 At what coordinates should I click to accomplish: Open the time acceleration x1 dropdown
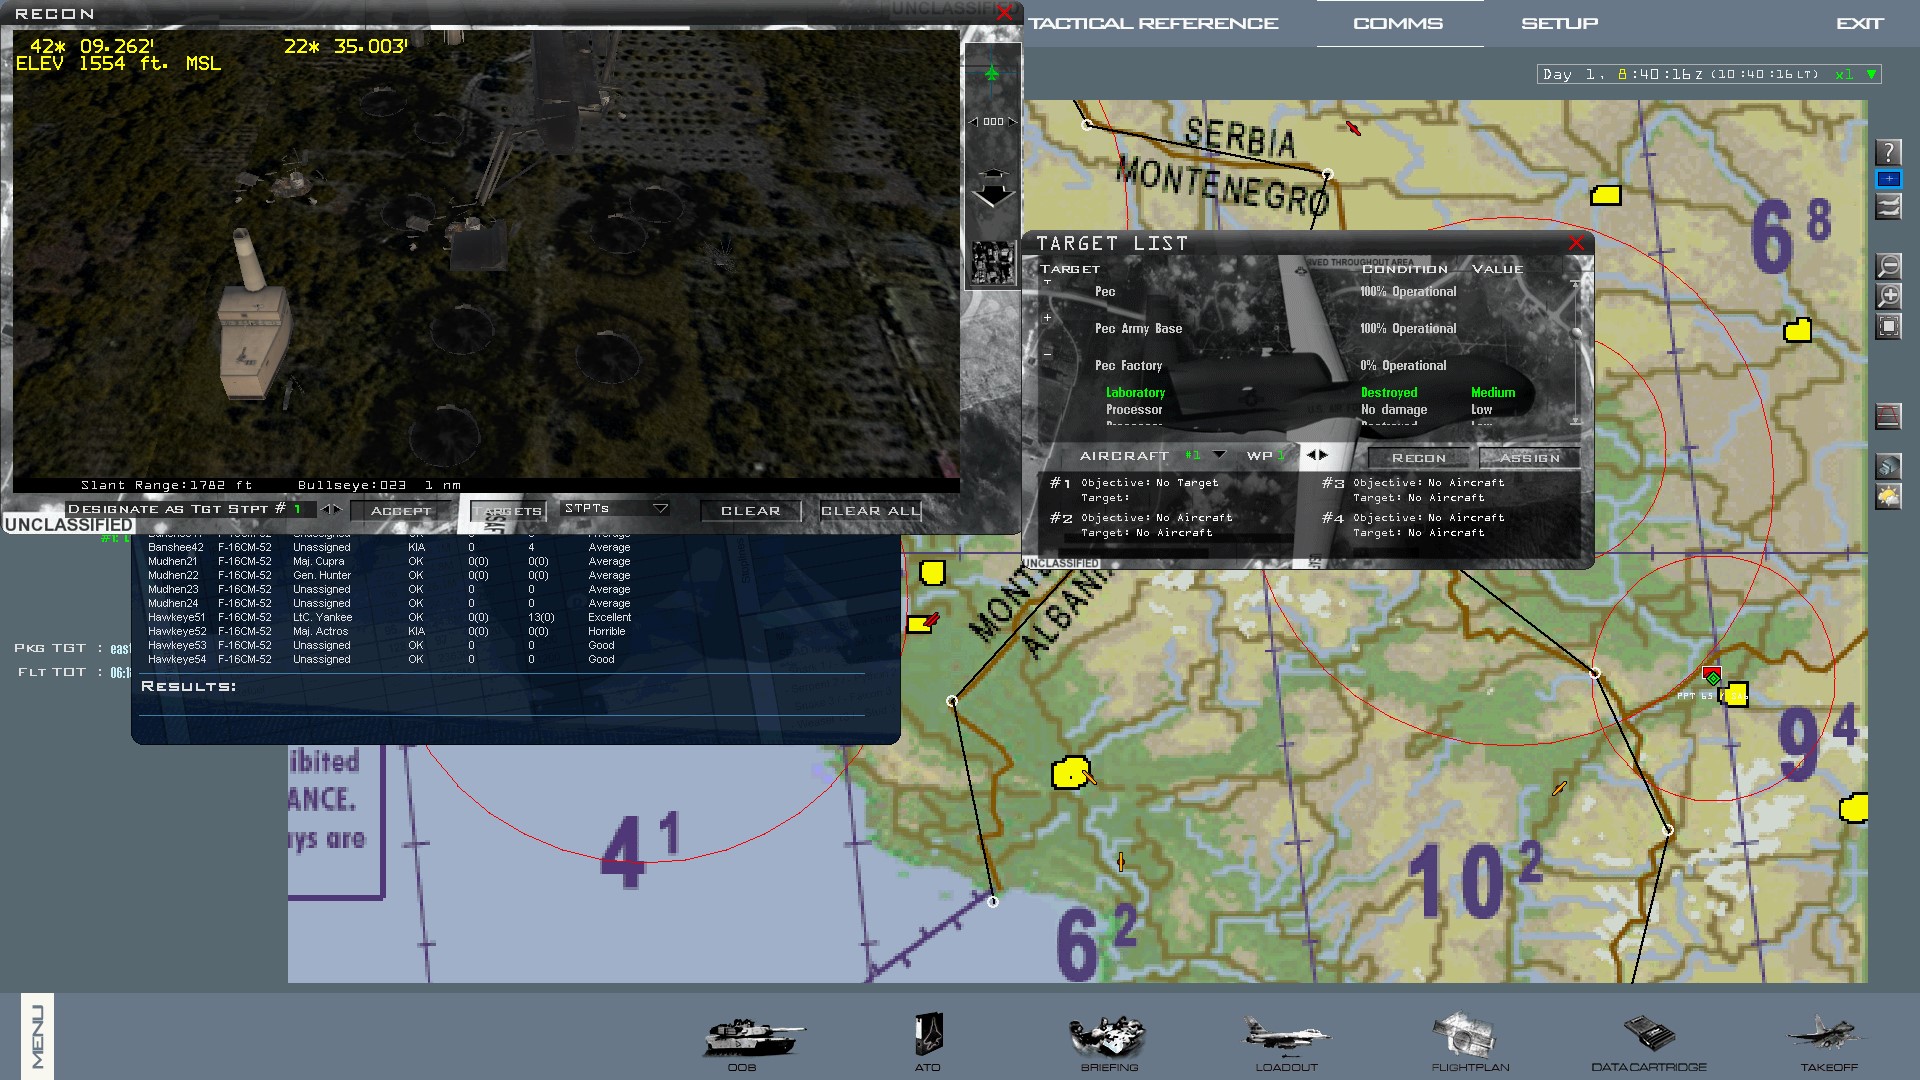tap(1858, 74)
